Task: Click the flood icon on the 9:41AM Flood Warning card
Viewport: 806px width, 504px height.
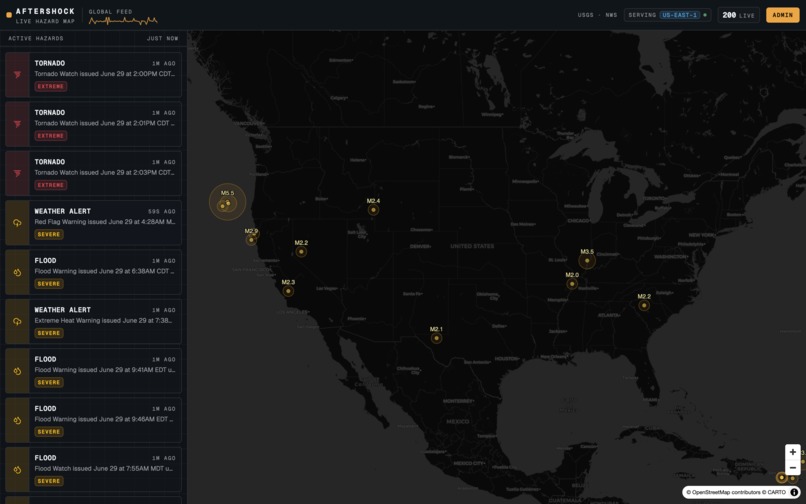Action: tap(17, 371)
